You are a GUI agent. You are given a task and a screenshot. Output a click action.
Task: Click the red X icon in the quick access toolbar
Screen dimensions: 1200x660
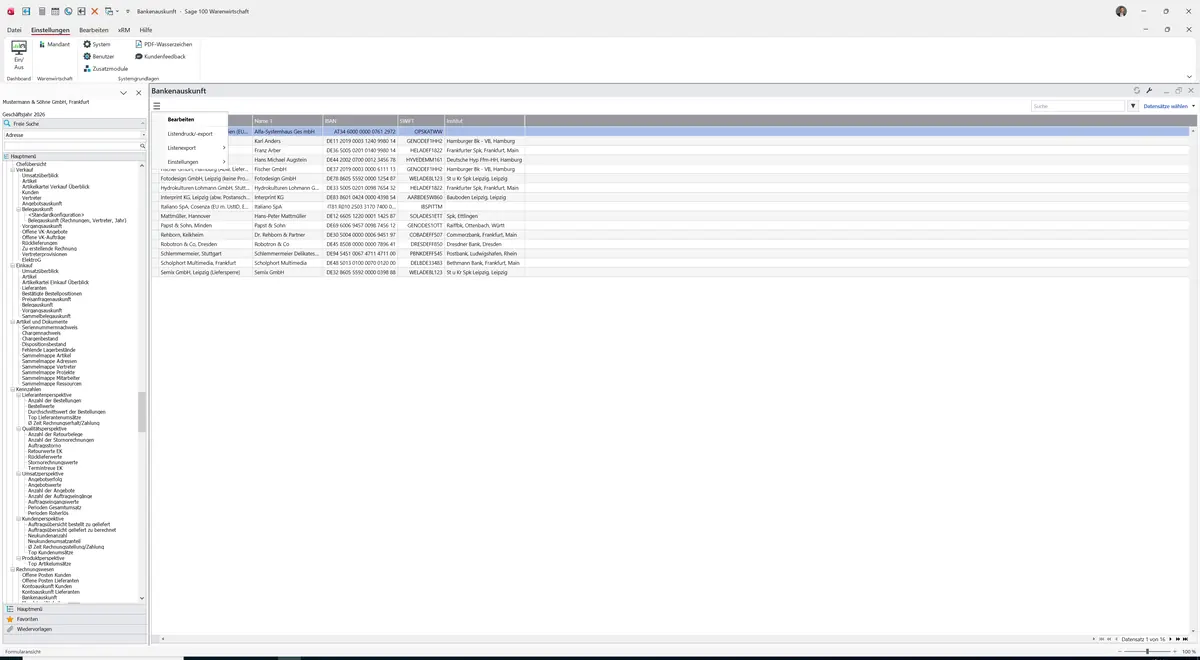(x=95, y=11)
